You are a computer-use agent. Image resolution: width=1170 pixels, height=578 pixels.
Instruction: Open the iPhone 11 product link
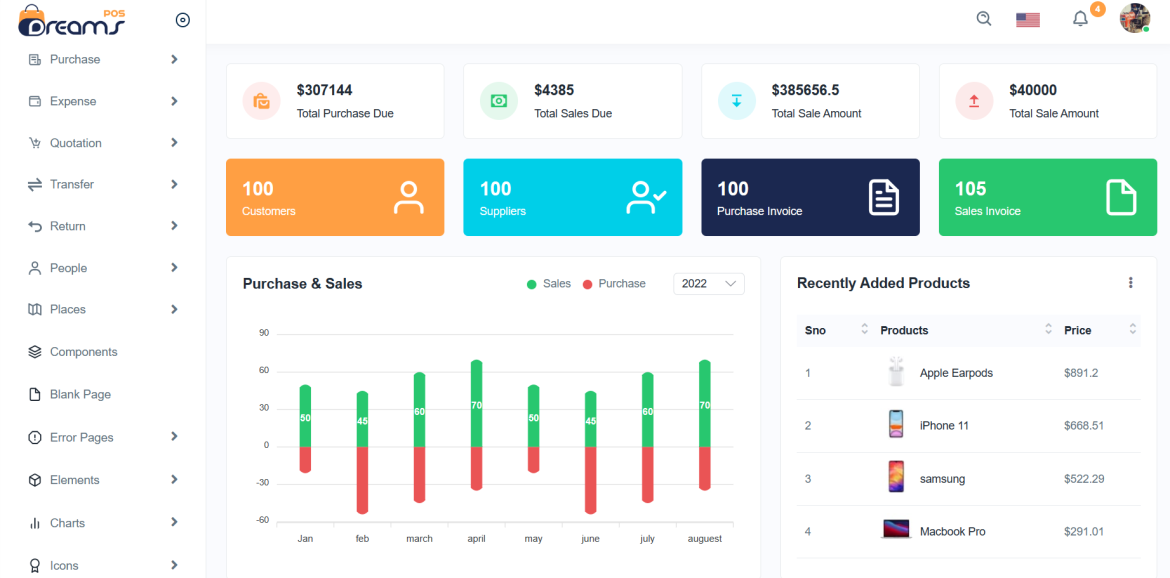[942, 425]
